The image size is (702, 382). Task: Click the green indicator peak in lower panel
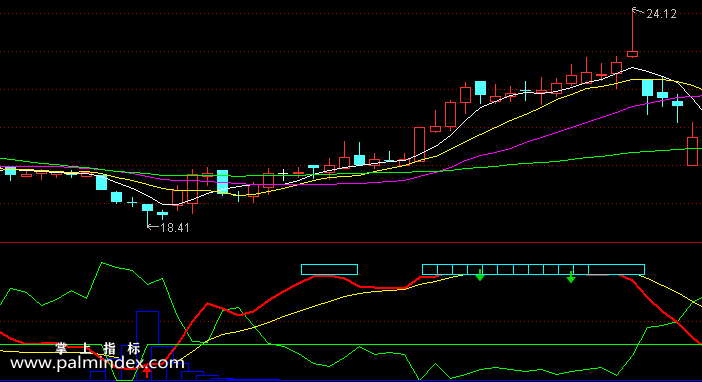pyautogui.click(x=103, y=263)
